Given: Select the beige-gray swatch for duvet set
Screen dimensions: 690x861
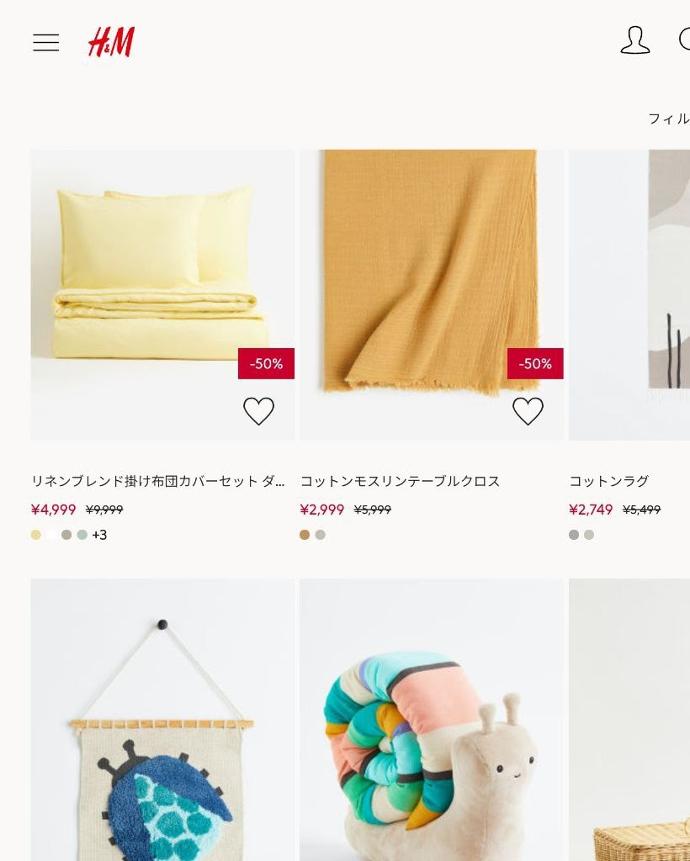Looking at the screenshot, I should click(x=66, y=535).
